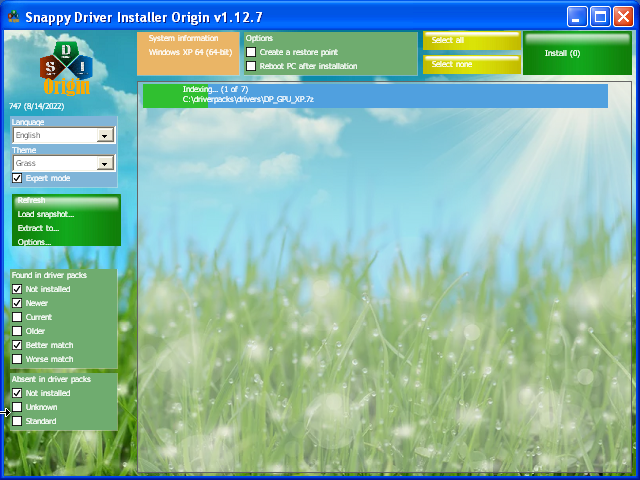Enable Create a restore point option
The width and height of the screenshot is (640, 480).
pos(251,52)
